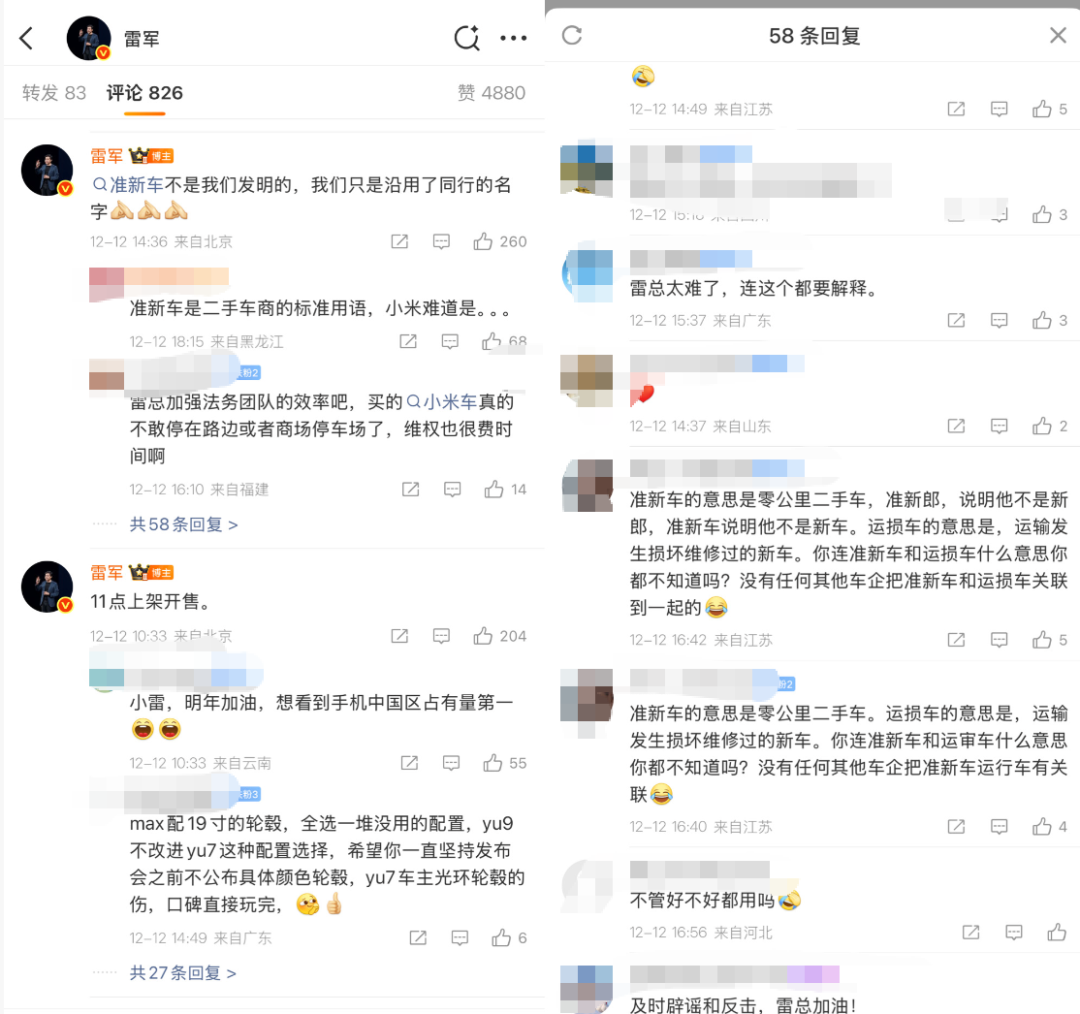Viewport: 1080px width, 1014px height.
Task: Open the 小米车 search link
Action: (442, 402)
